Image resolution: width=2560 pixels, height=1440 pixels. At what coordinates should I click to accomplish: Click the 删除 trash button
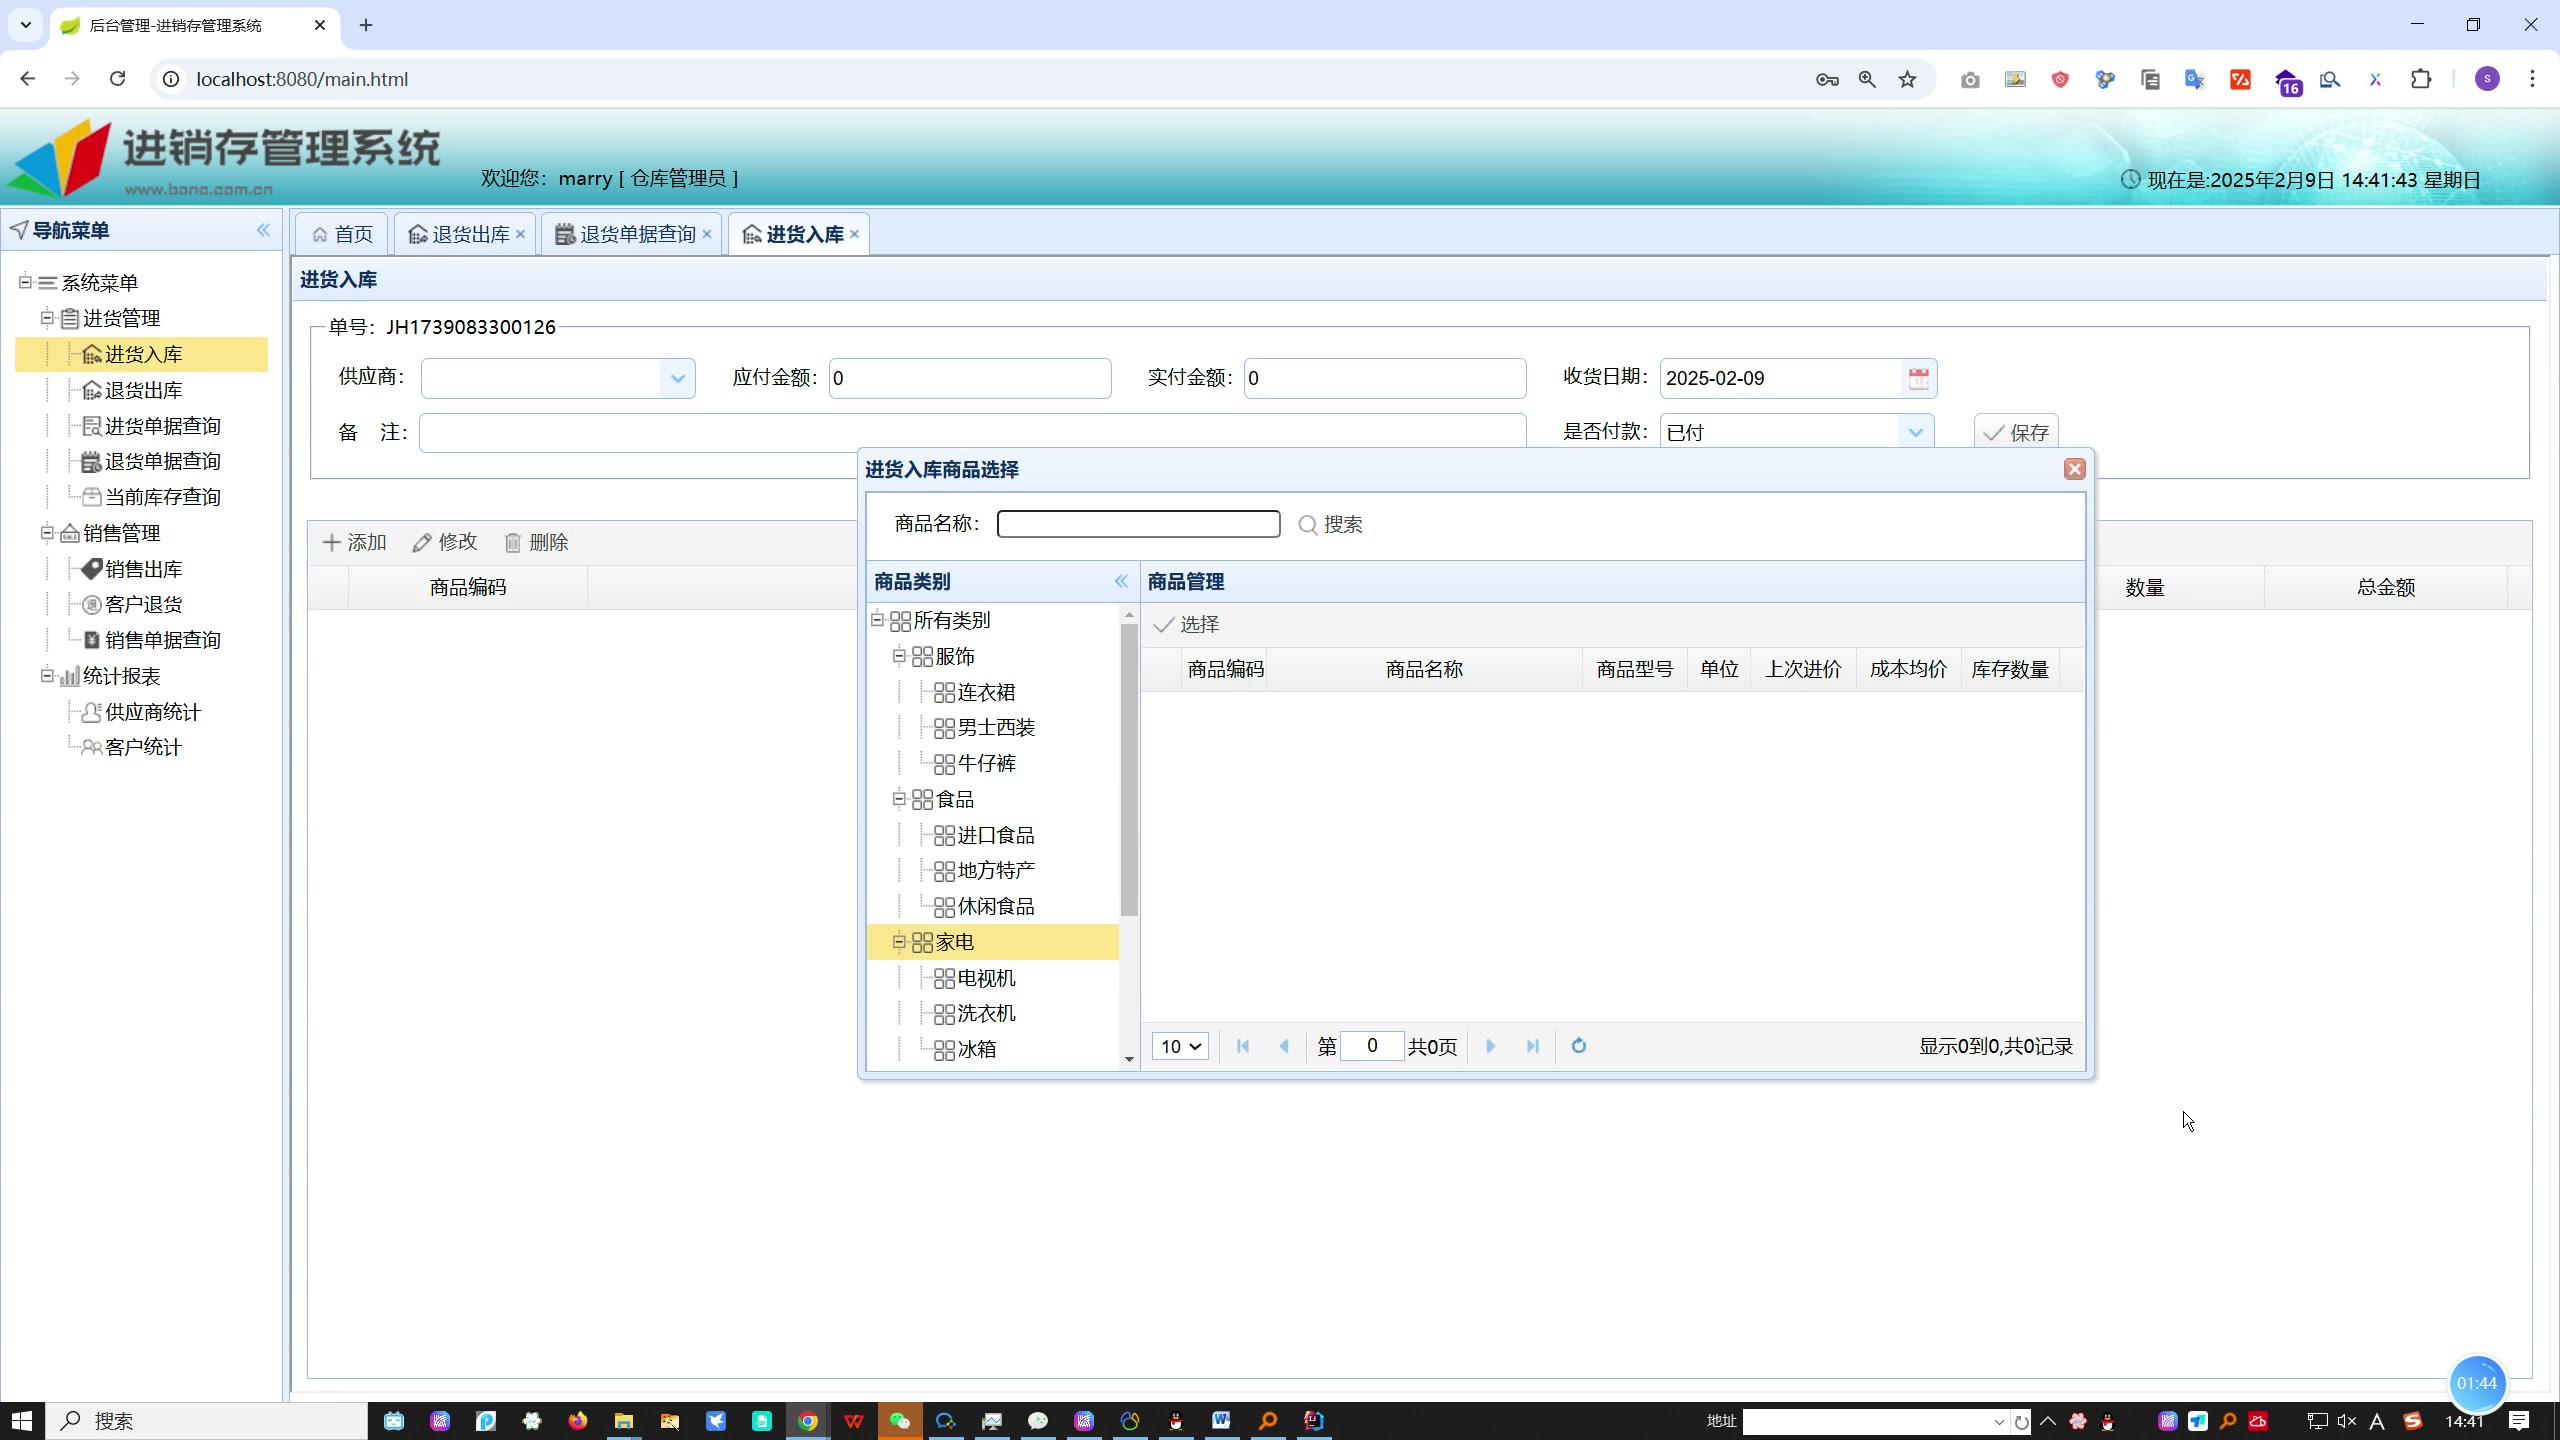[536, 543]
